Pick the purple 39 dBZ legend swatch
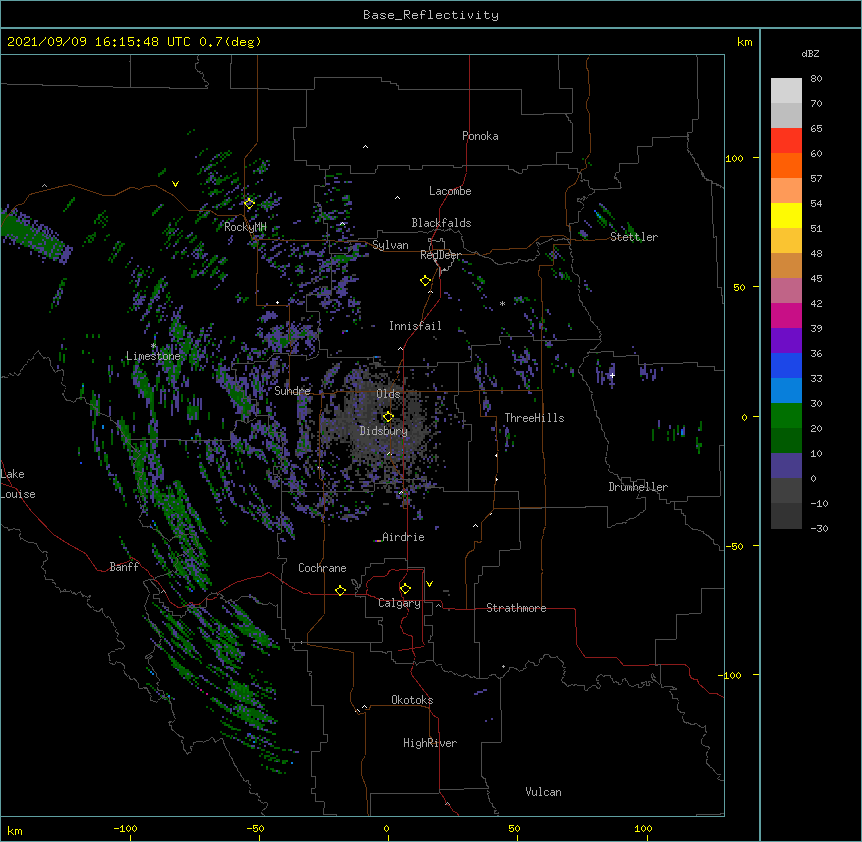Image resolution: width=862 pixels, height=842 pixels. (x=786, y=341)
